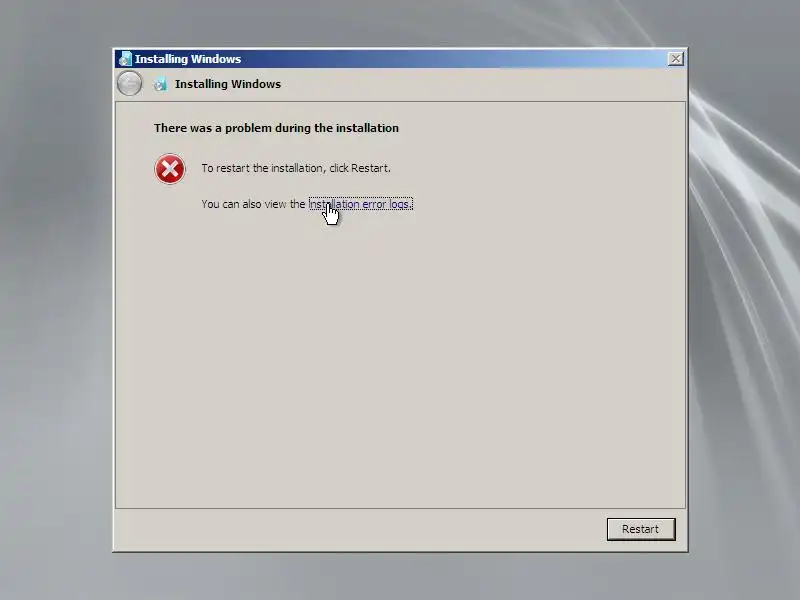Click the Restart button
Screen dimensions: 800x600
click(641, 529)
